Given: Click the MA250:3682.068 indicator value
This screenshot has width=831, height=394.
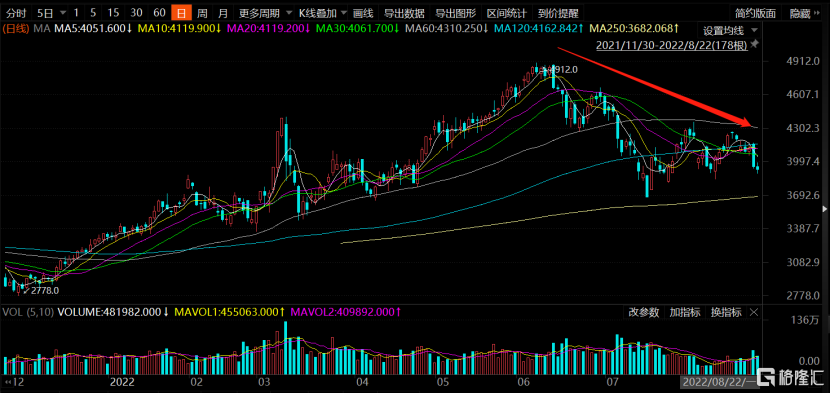Looking at the screenshot, I should (634, 28).
